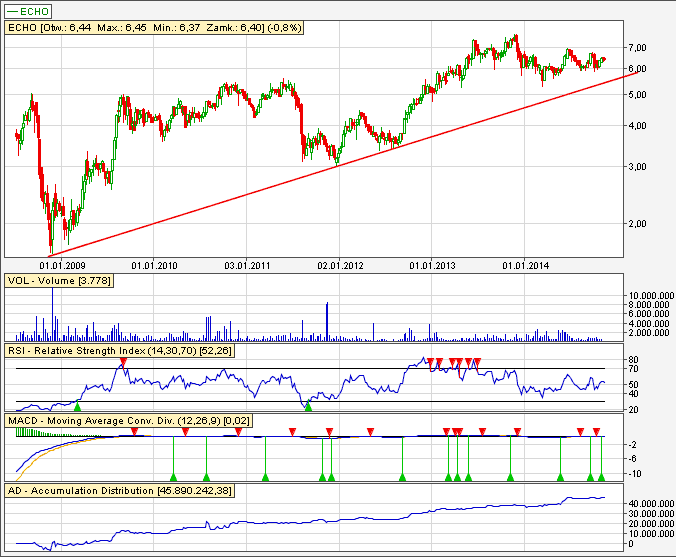Select the leftmost red sell arrow in RSI panel
This screenshot has width=676, height=557.
pyautogui.click(x=123, y=362)
